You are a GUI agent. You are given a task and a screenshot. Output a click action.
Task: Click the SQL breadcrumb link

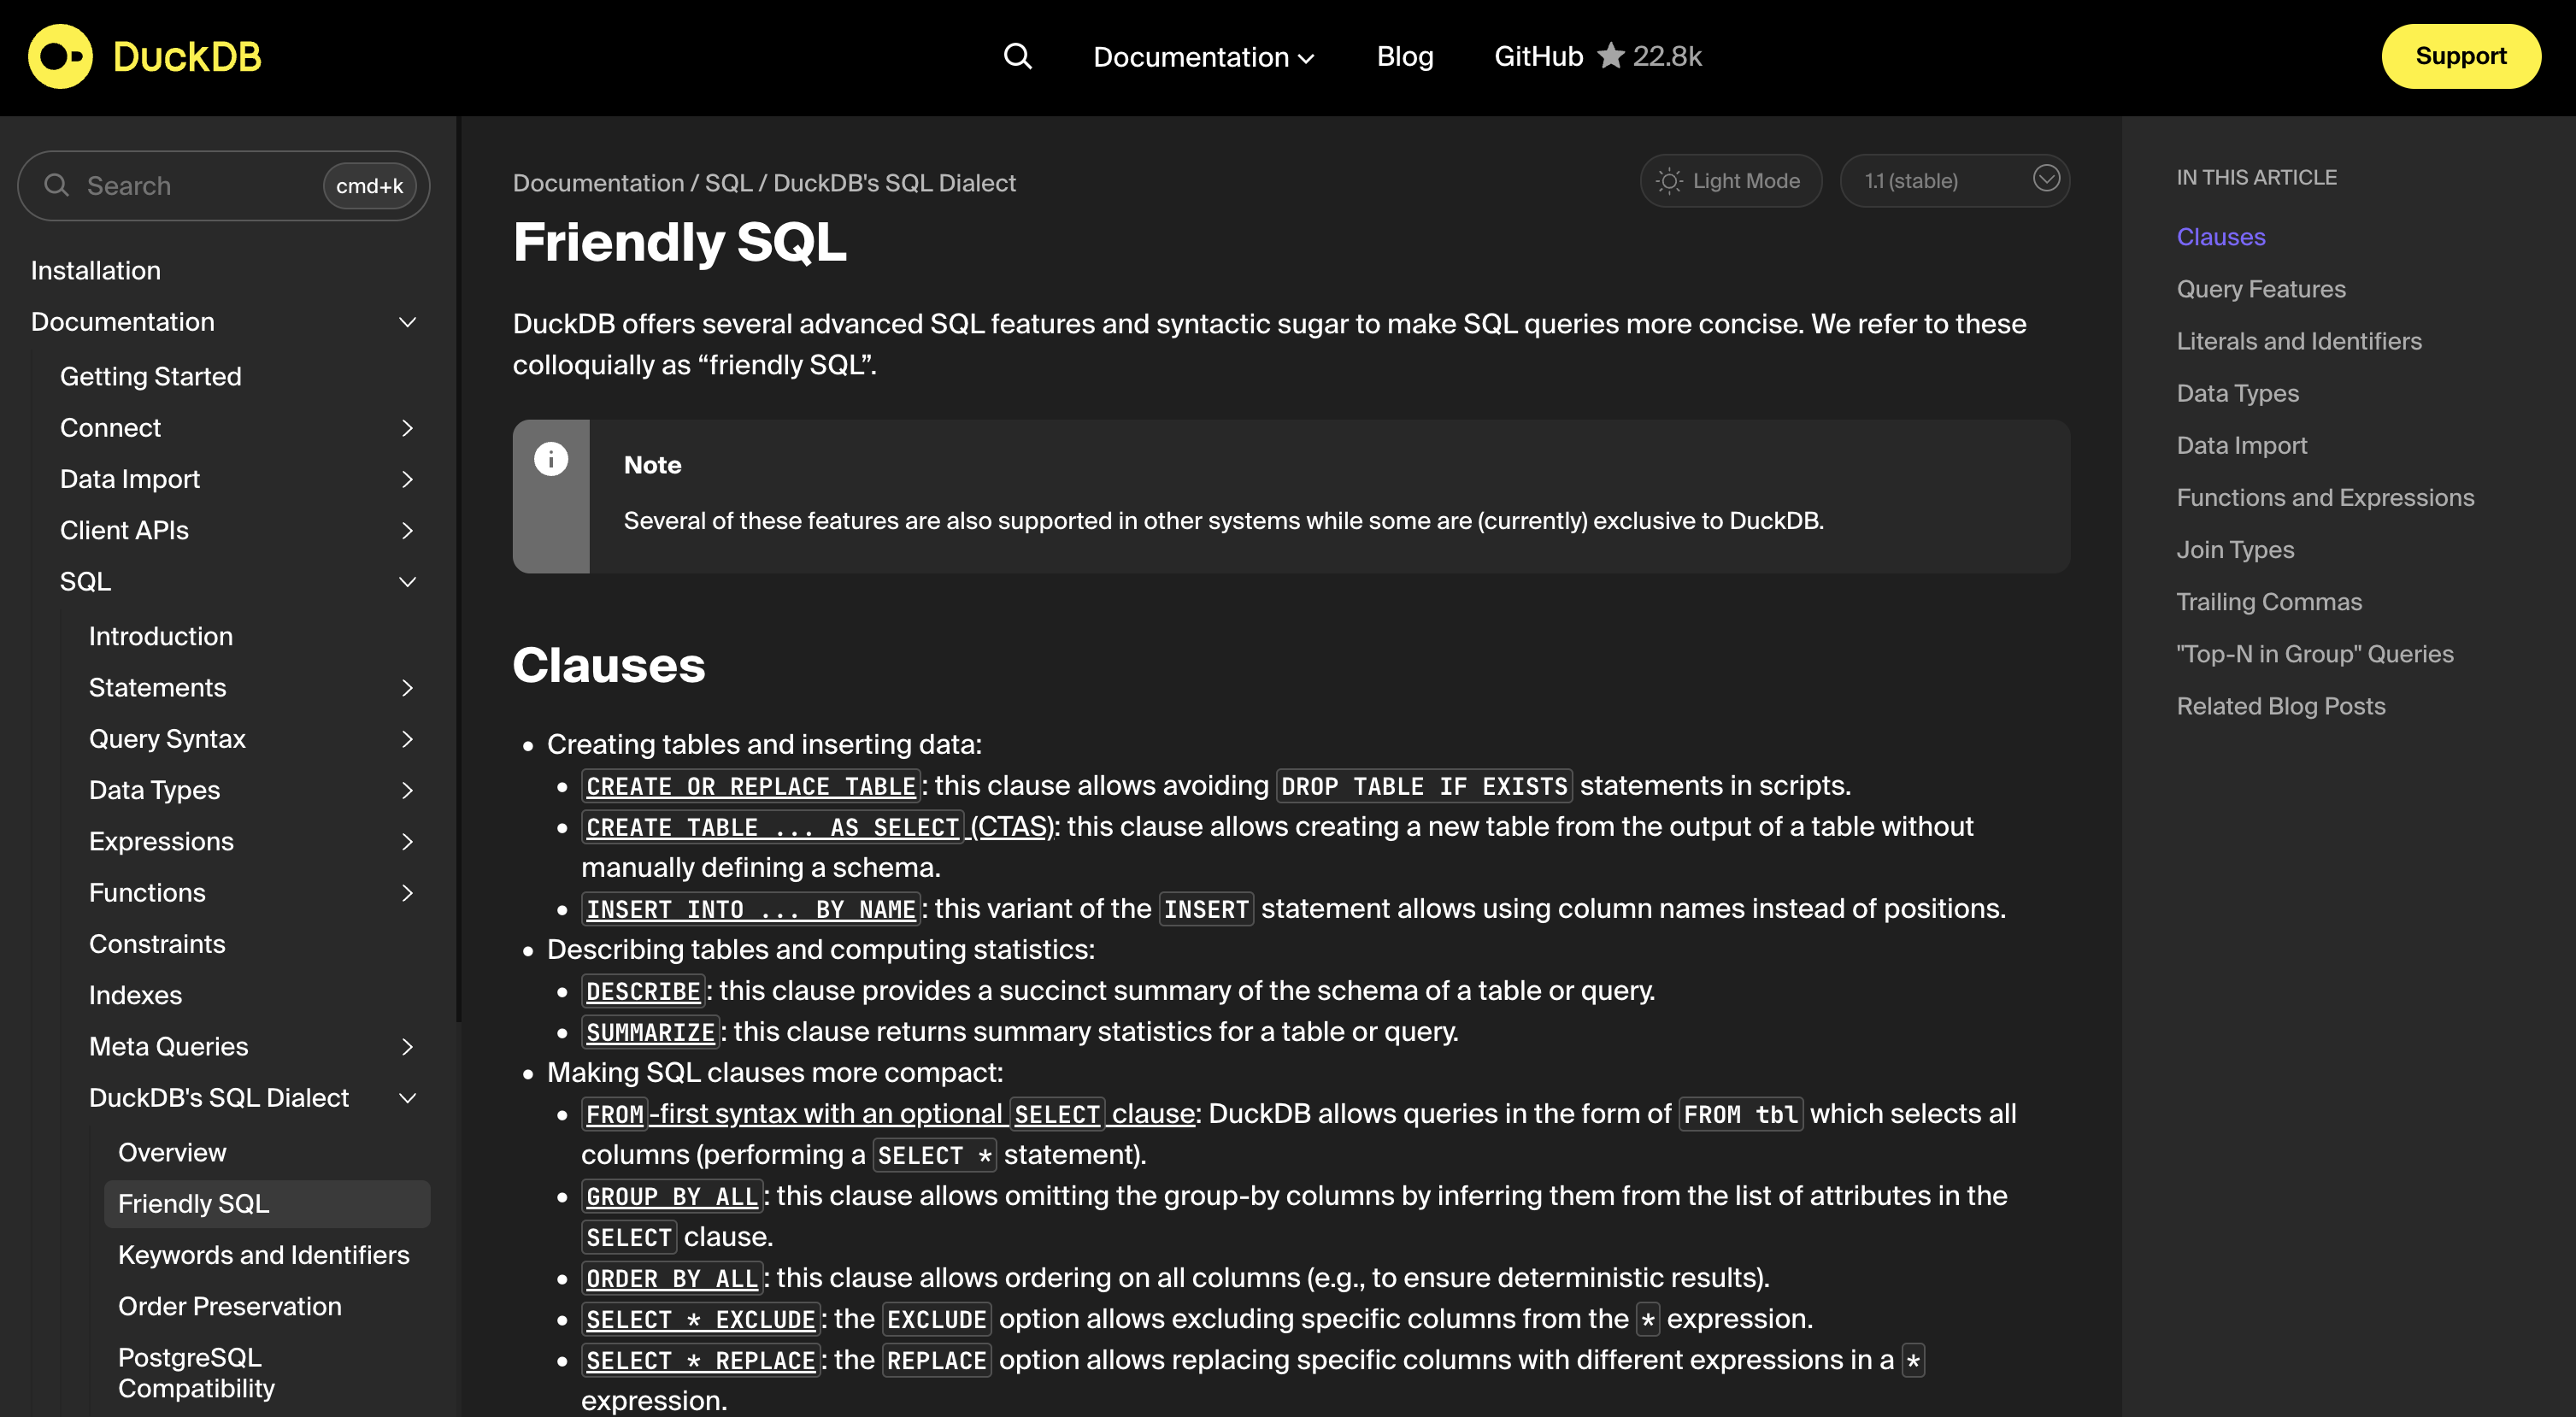click(x=728, y=183)
